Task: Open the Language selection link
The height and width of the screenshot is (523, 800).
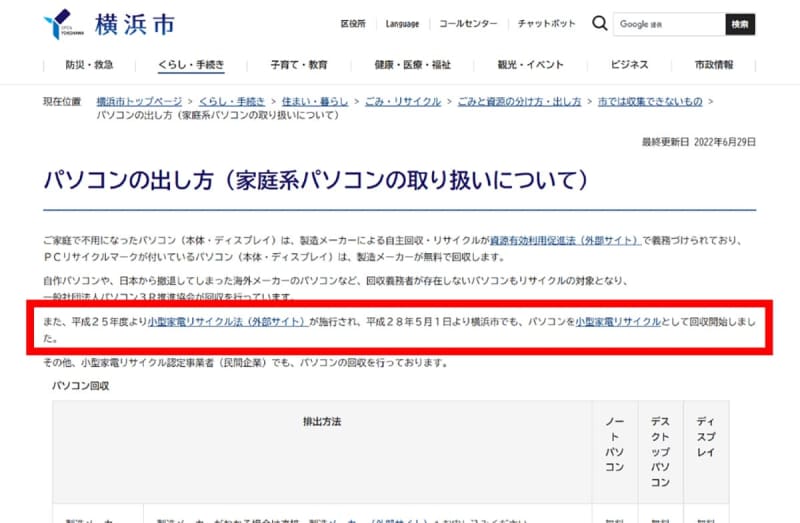Action: [402, 23]
